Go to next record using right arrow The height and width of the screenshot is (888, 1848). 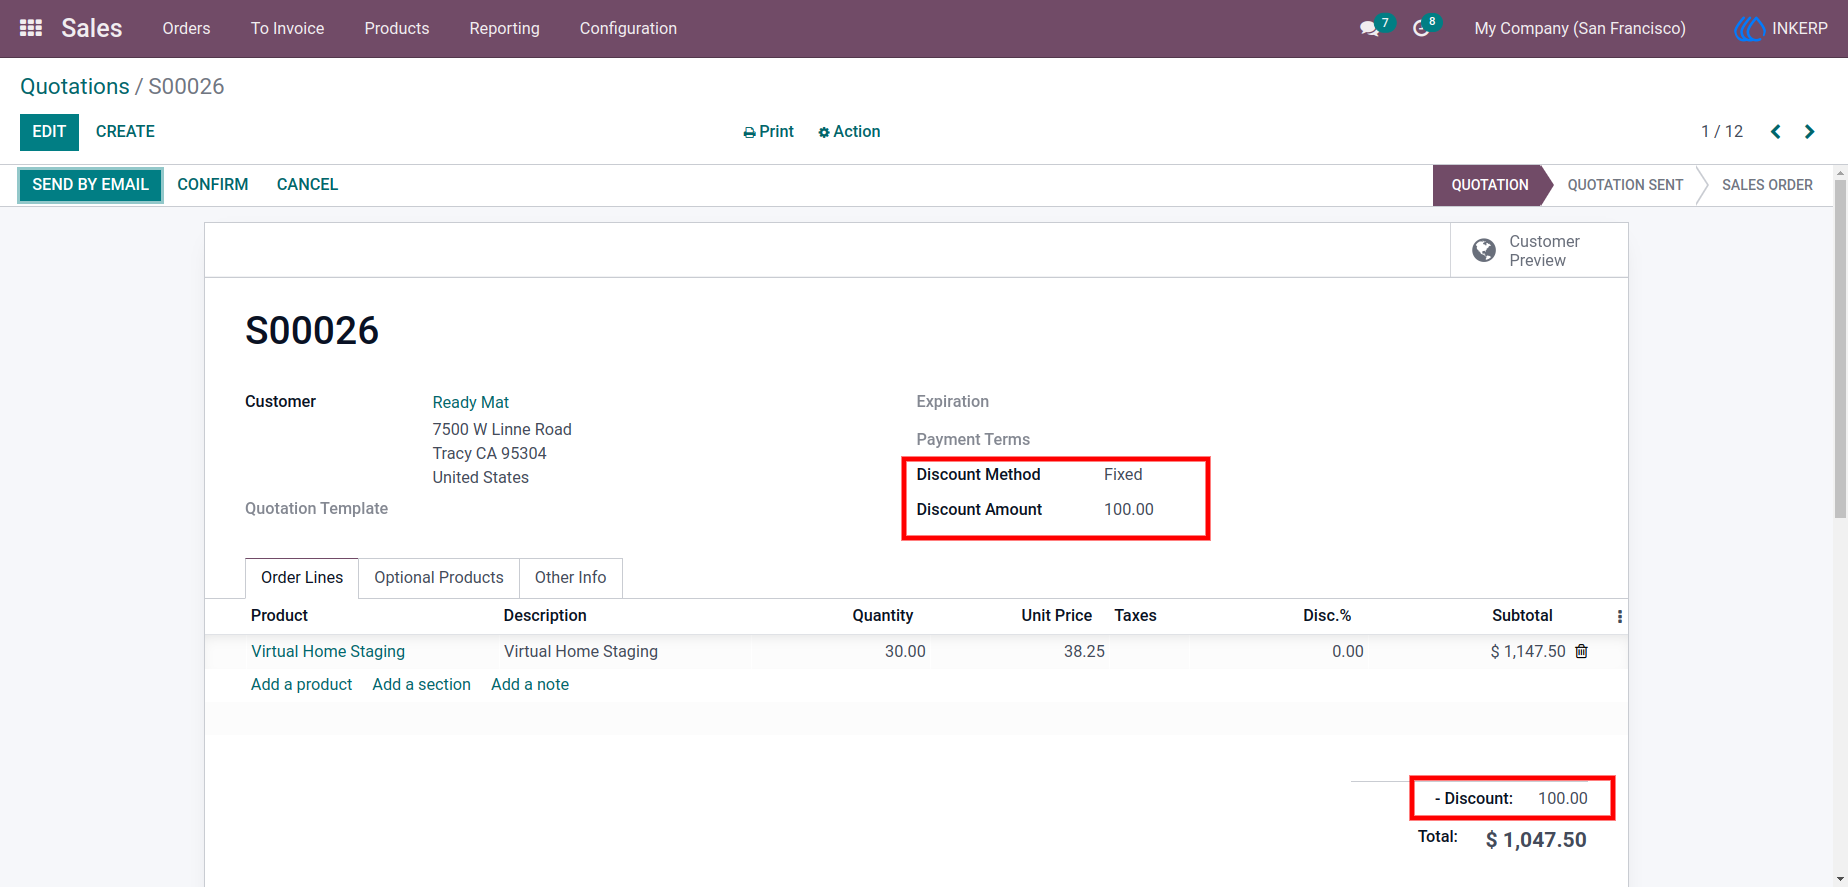pos(1809,132)
